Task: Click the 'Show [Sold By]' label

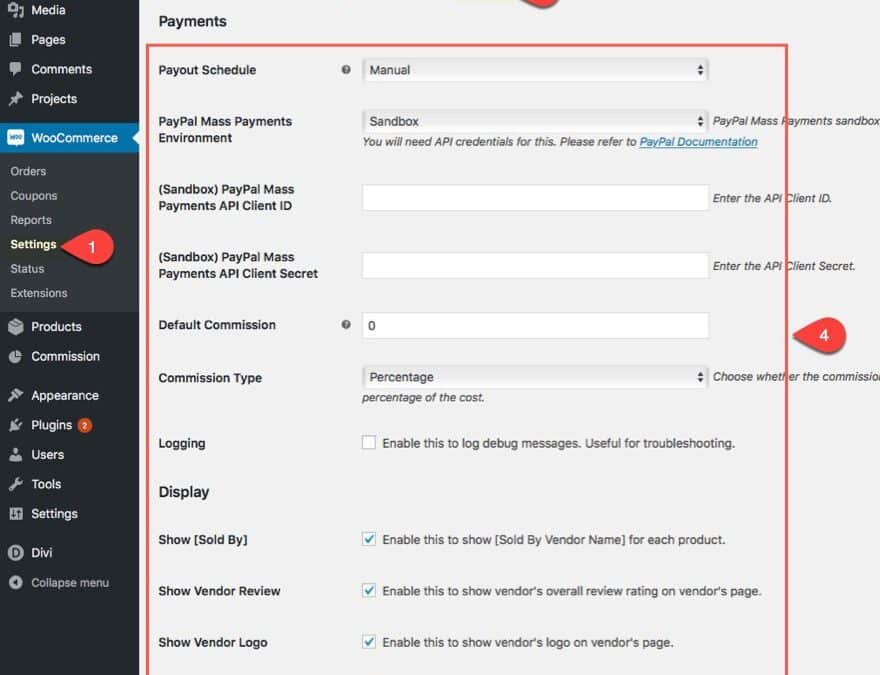Action: (203, 540)
